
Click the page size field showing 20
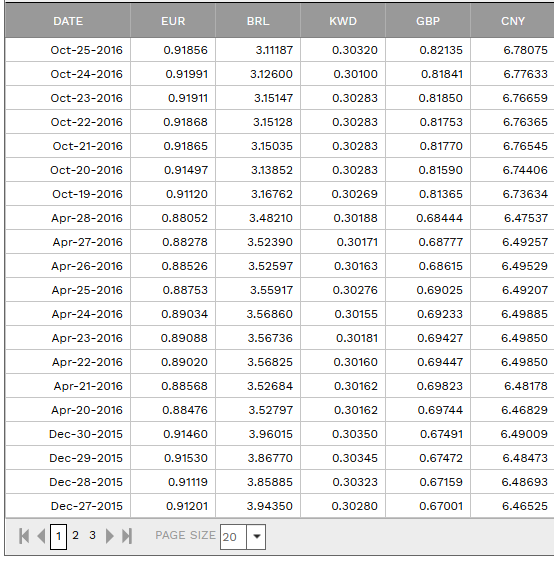click(233, 536)
